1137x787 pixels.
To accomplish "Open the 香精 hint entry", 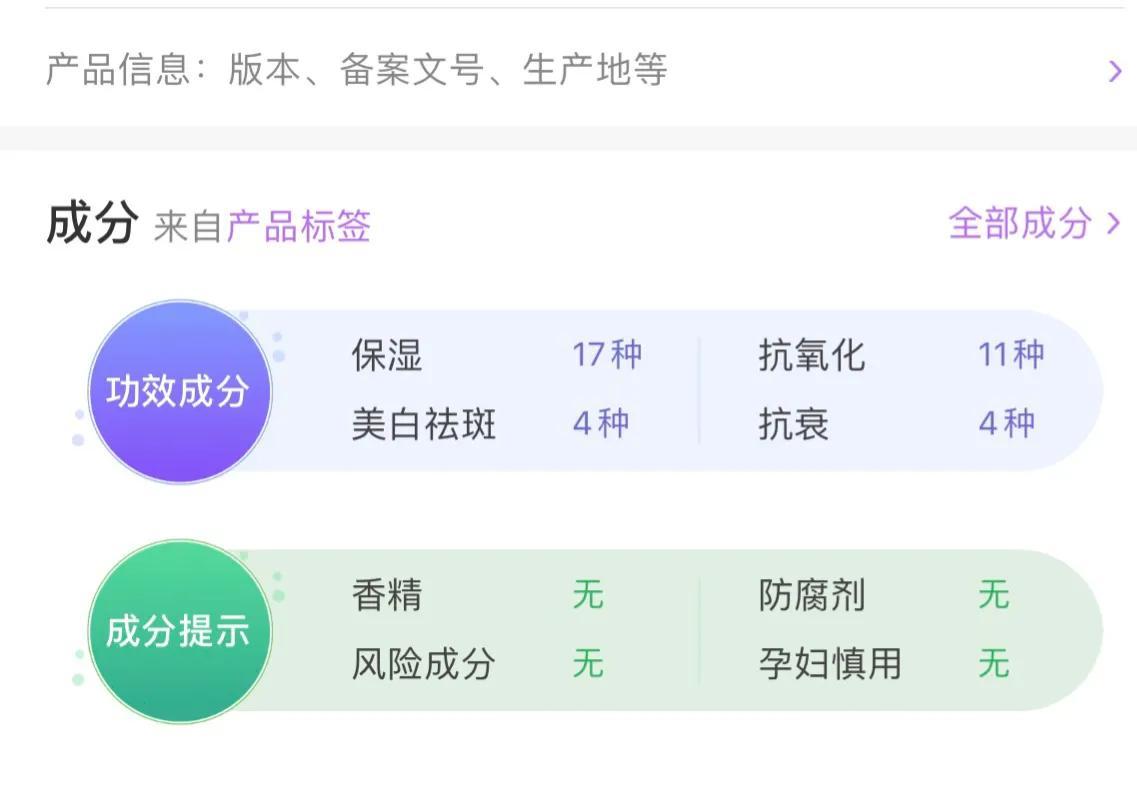I will pos(386,595).
